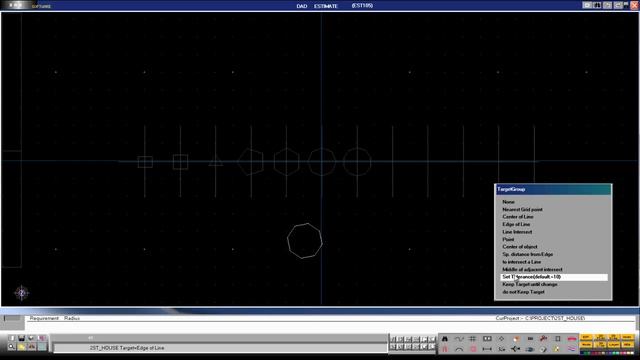Click the ESTIMATE title bar label
This screenshot has width=640, height=360.
click(326, 6)
